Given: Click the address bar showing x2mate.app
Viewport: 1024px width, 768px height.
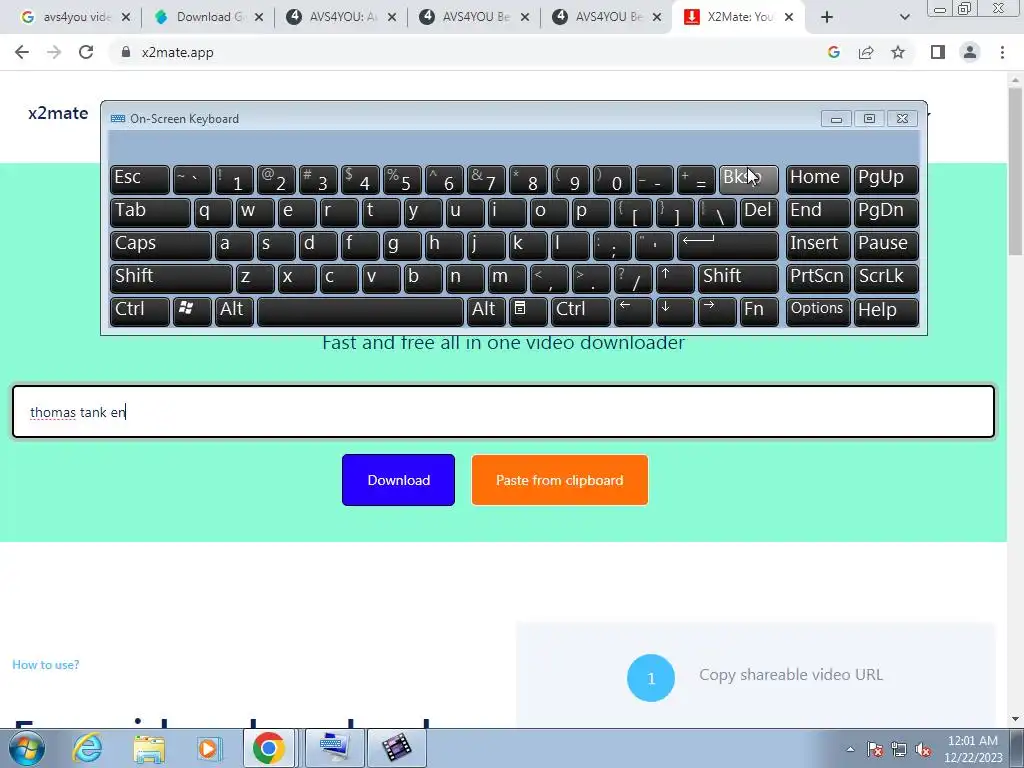Looking at the screenshot, I should pyautogui.click(x=457, y=52).
